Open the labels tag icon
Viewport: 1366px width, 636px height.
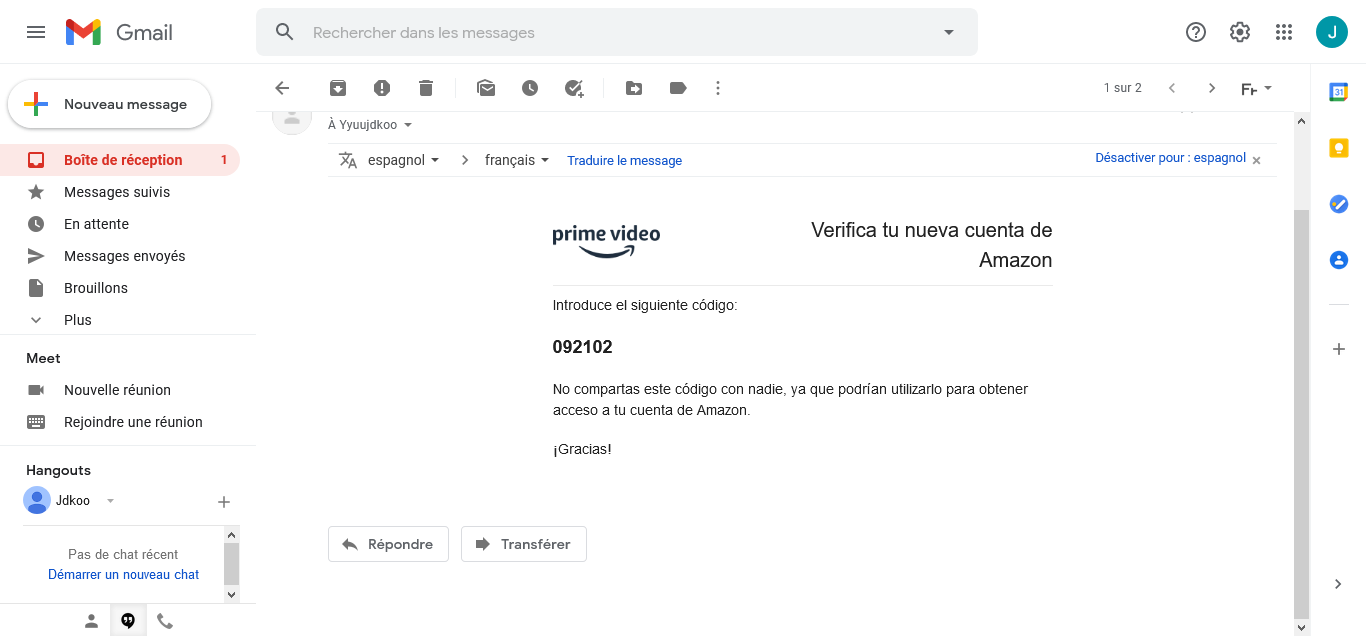(678, 88)
